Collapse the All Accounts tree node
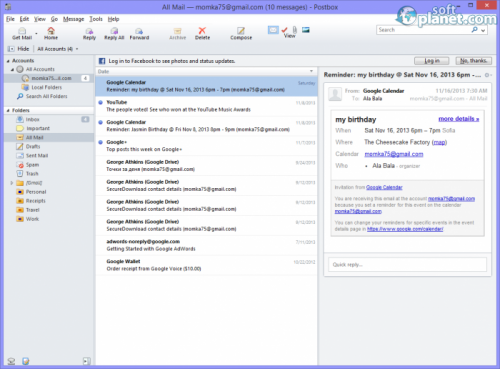Image resolution: width=500 pixels, height=369 pixels. point(12,69)
